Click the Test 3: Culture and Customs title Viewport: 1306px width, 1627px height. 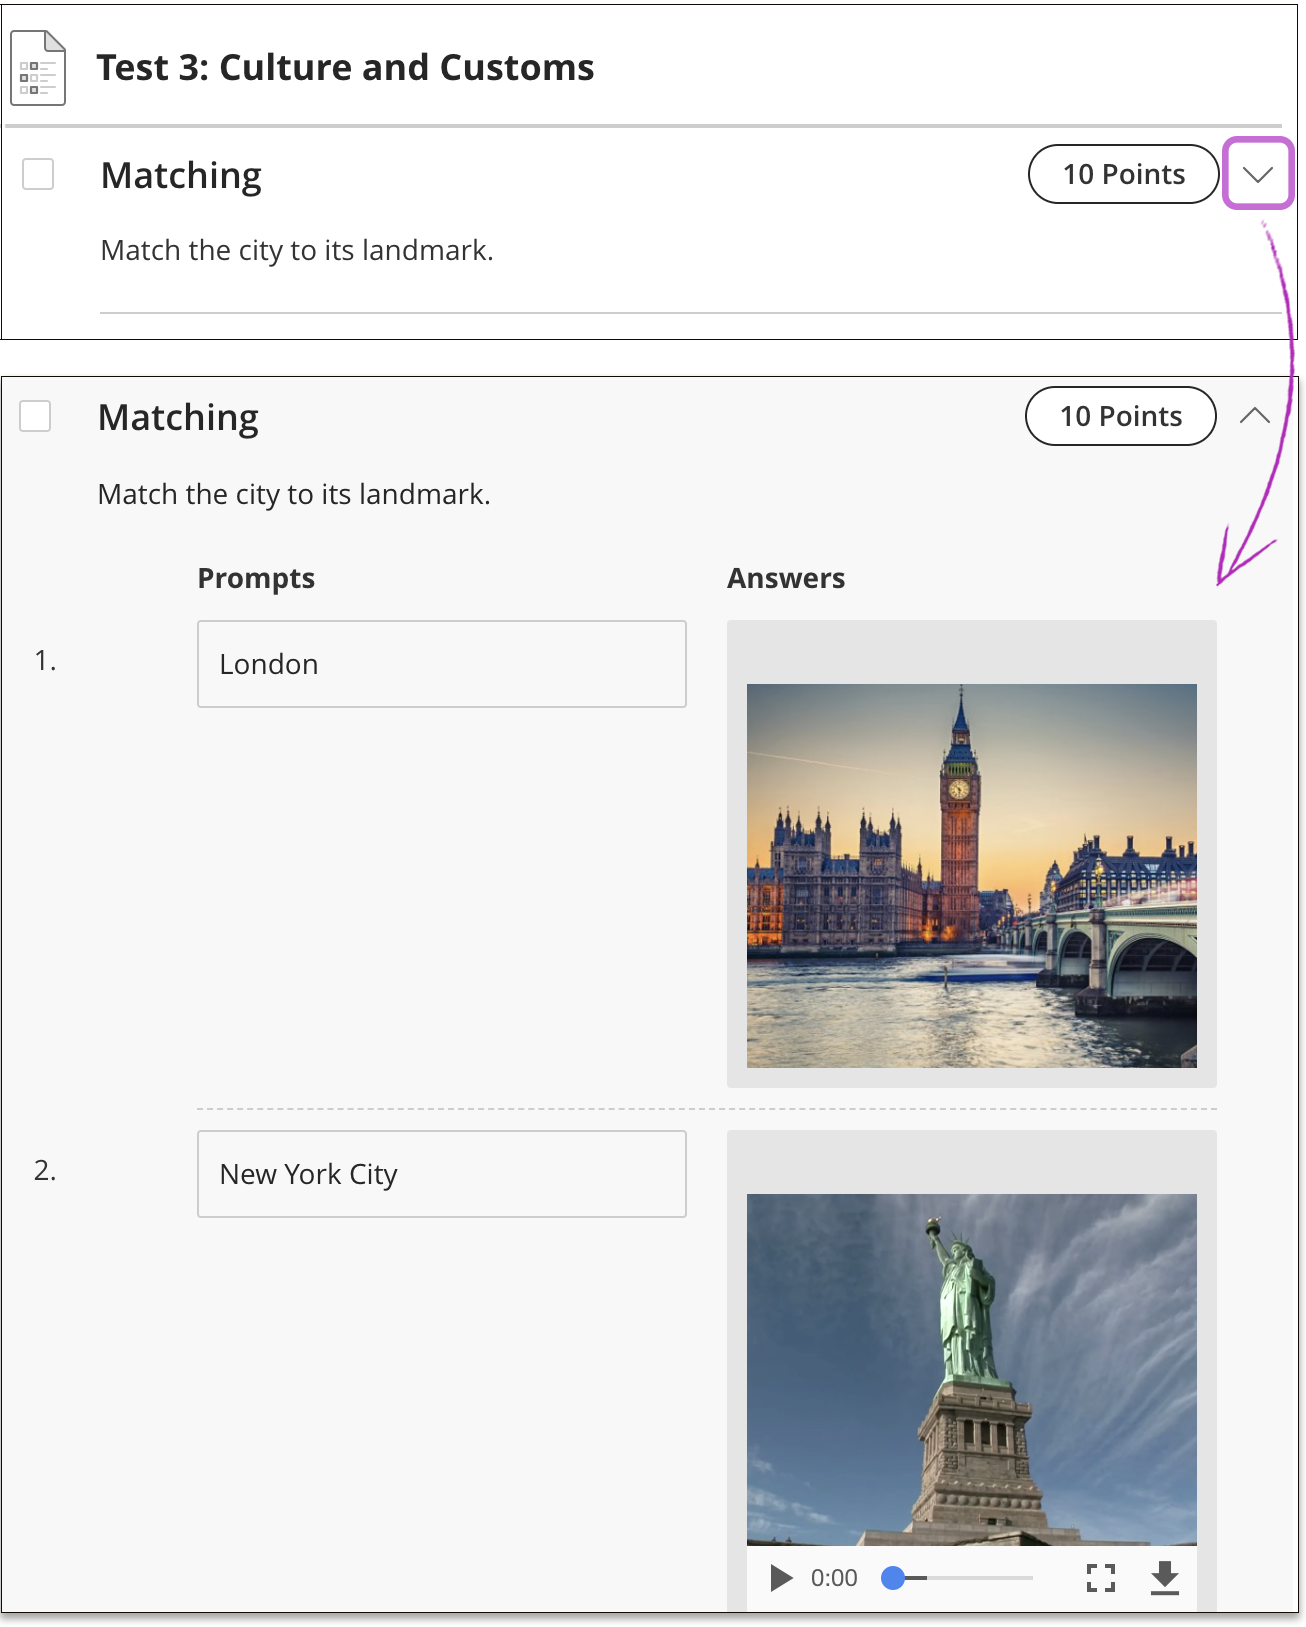pos(345,68)
